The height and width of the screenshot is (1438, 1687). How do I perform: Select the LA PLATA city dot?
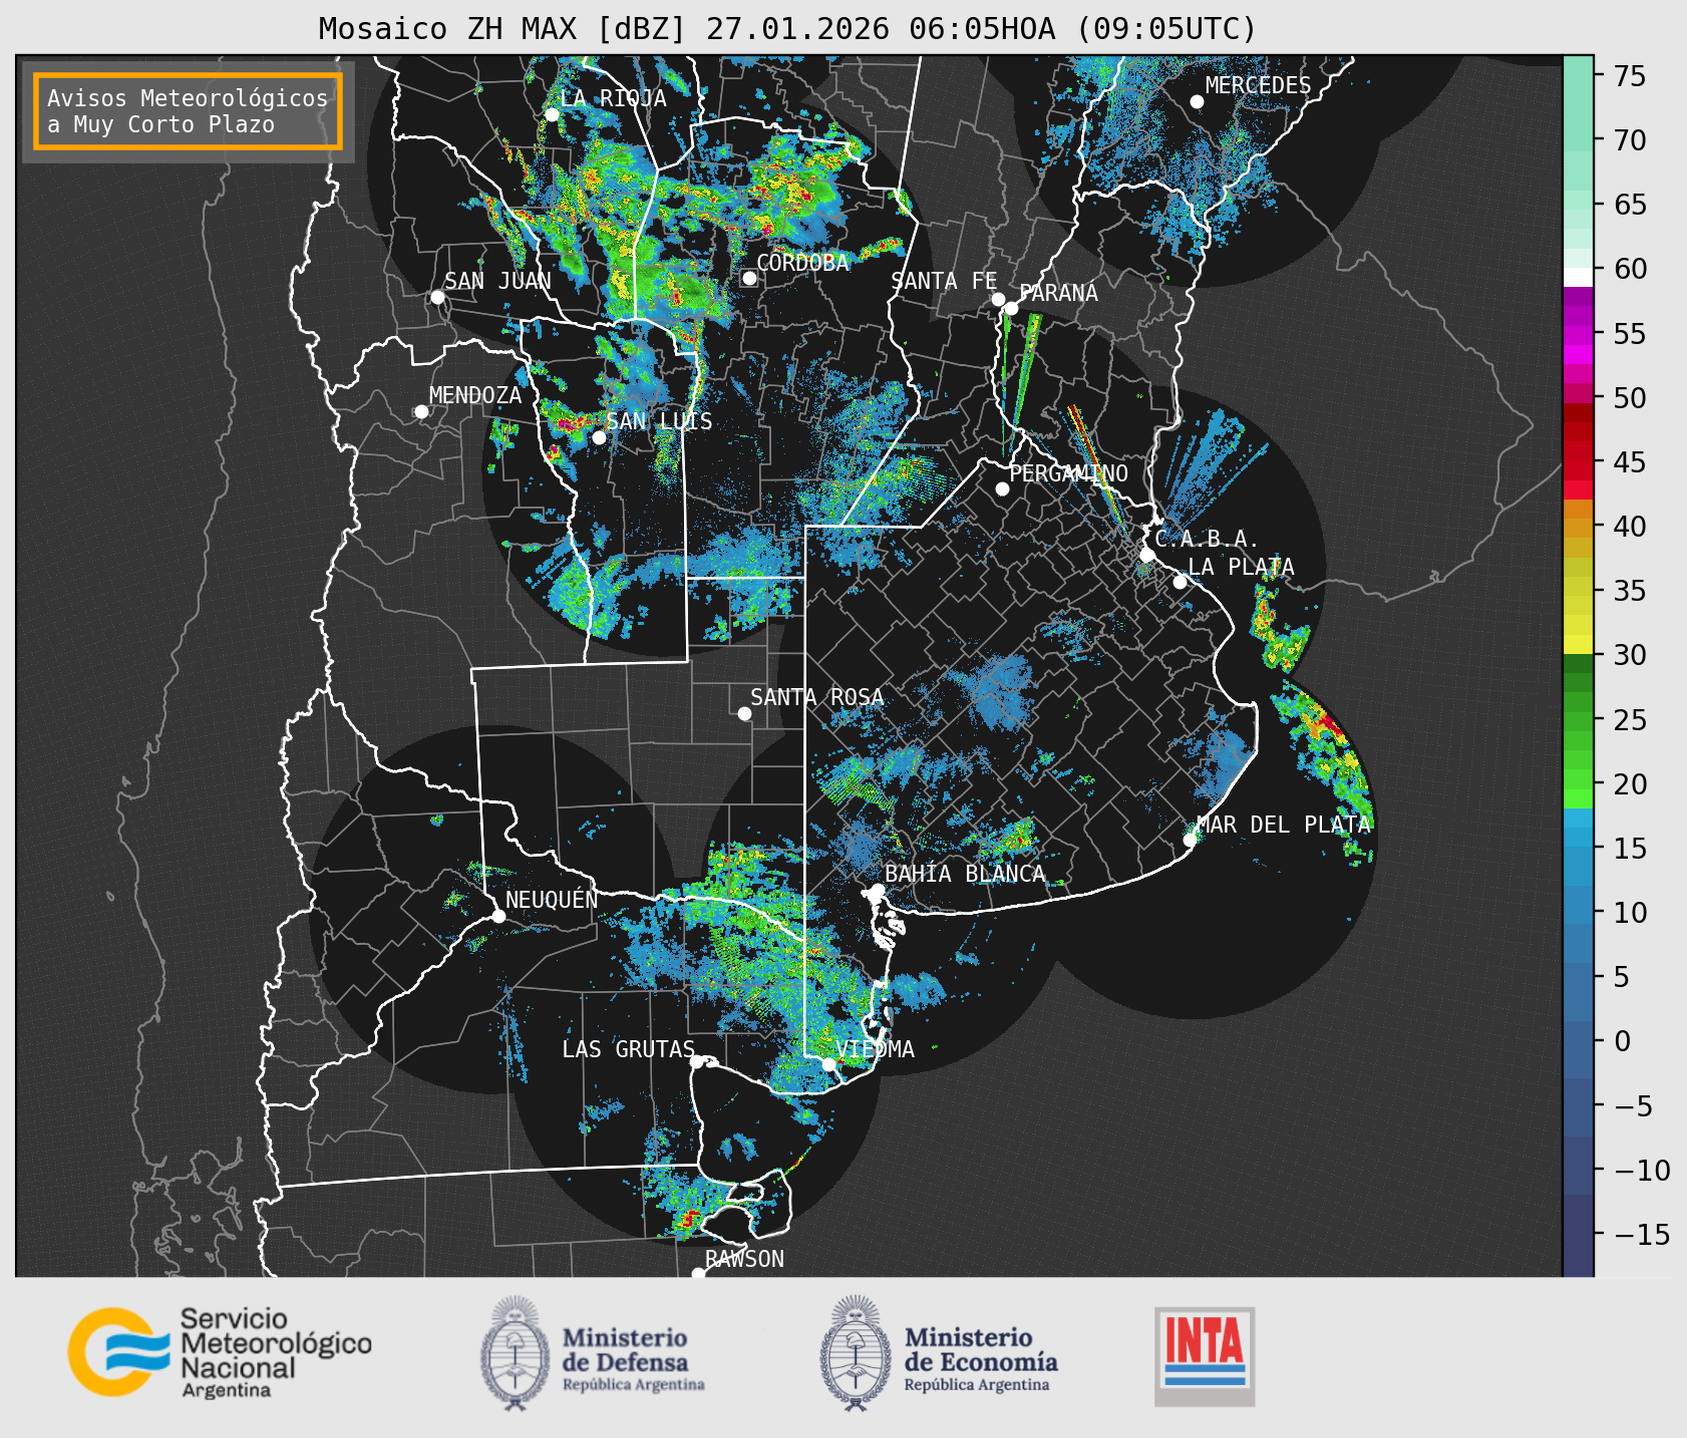click(1180, 582)
